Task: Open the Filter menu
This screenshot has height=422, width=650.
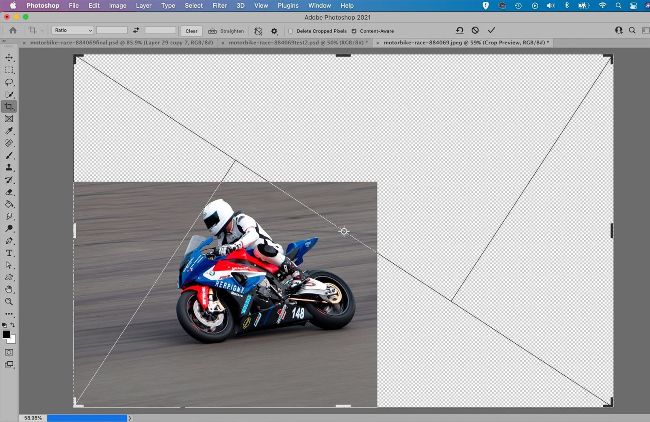Action: [x=219, y=5]
